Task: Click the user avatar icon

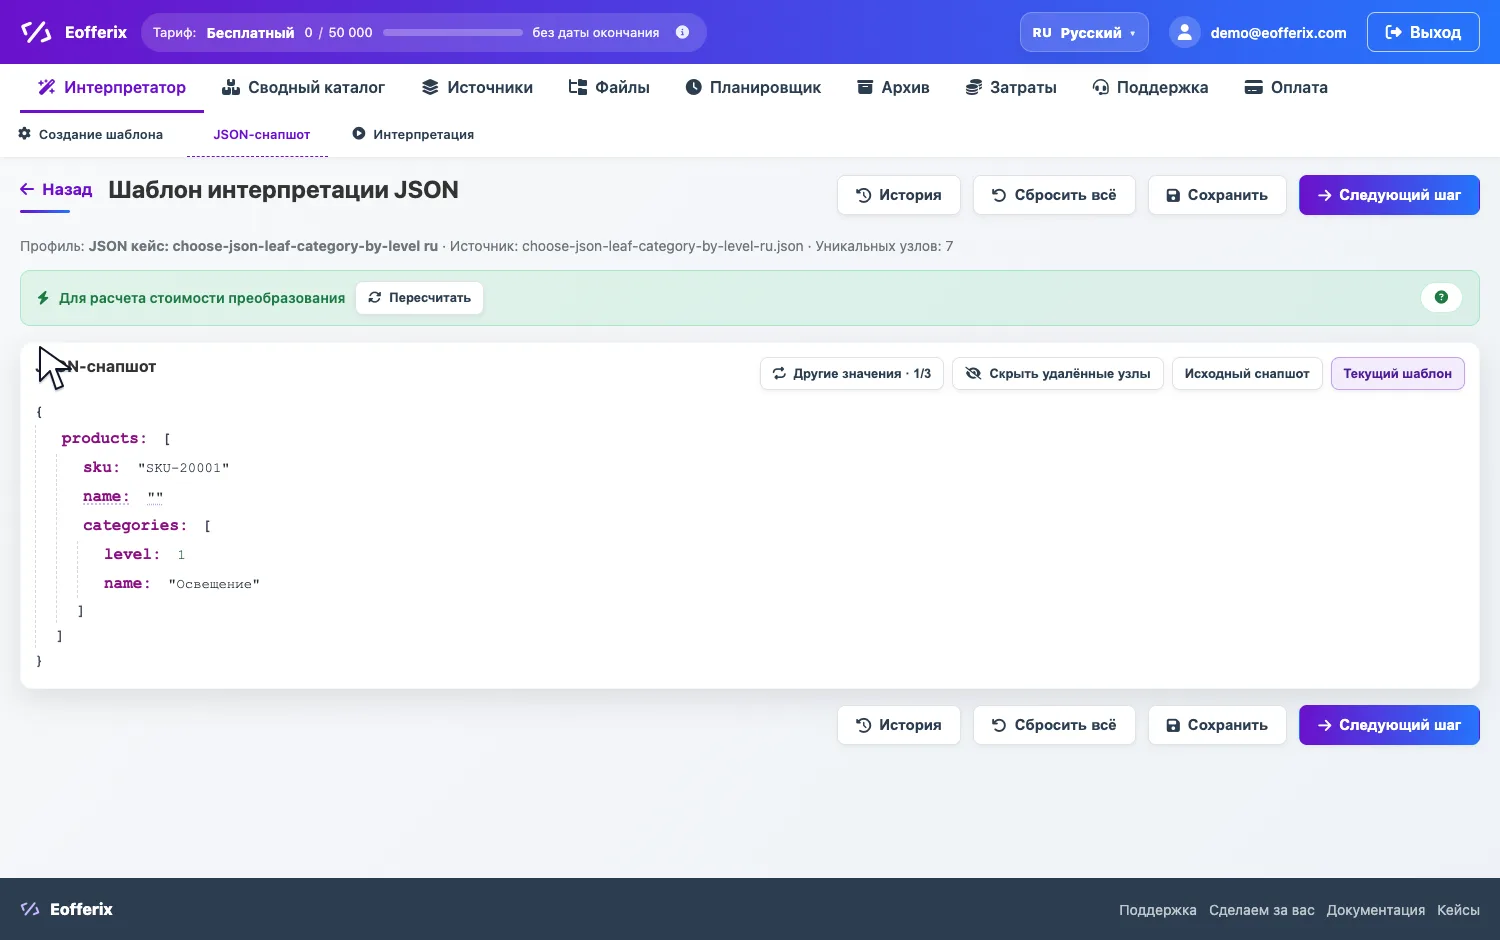Action: pos(1184,32)
